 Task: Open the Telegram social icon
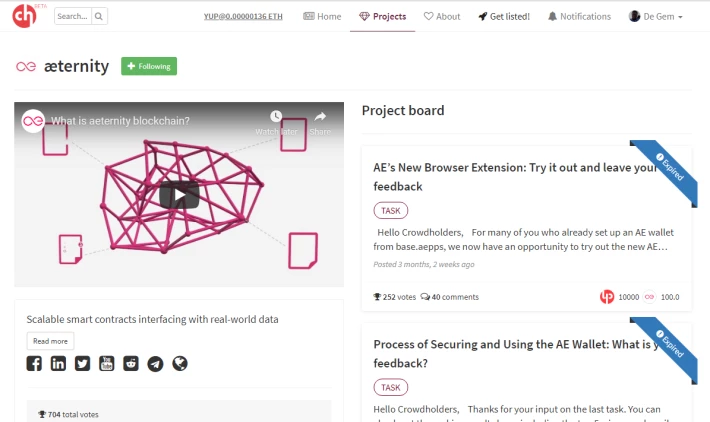pos(155,364)
